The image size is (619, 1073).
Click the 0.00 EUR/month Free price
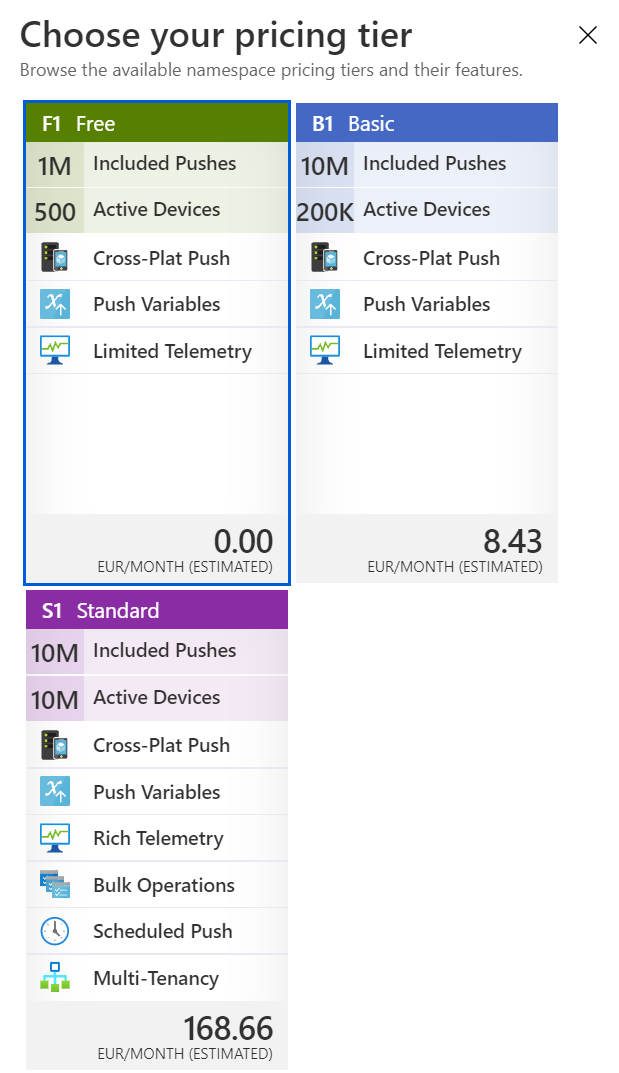[185, 550]
